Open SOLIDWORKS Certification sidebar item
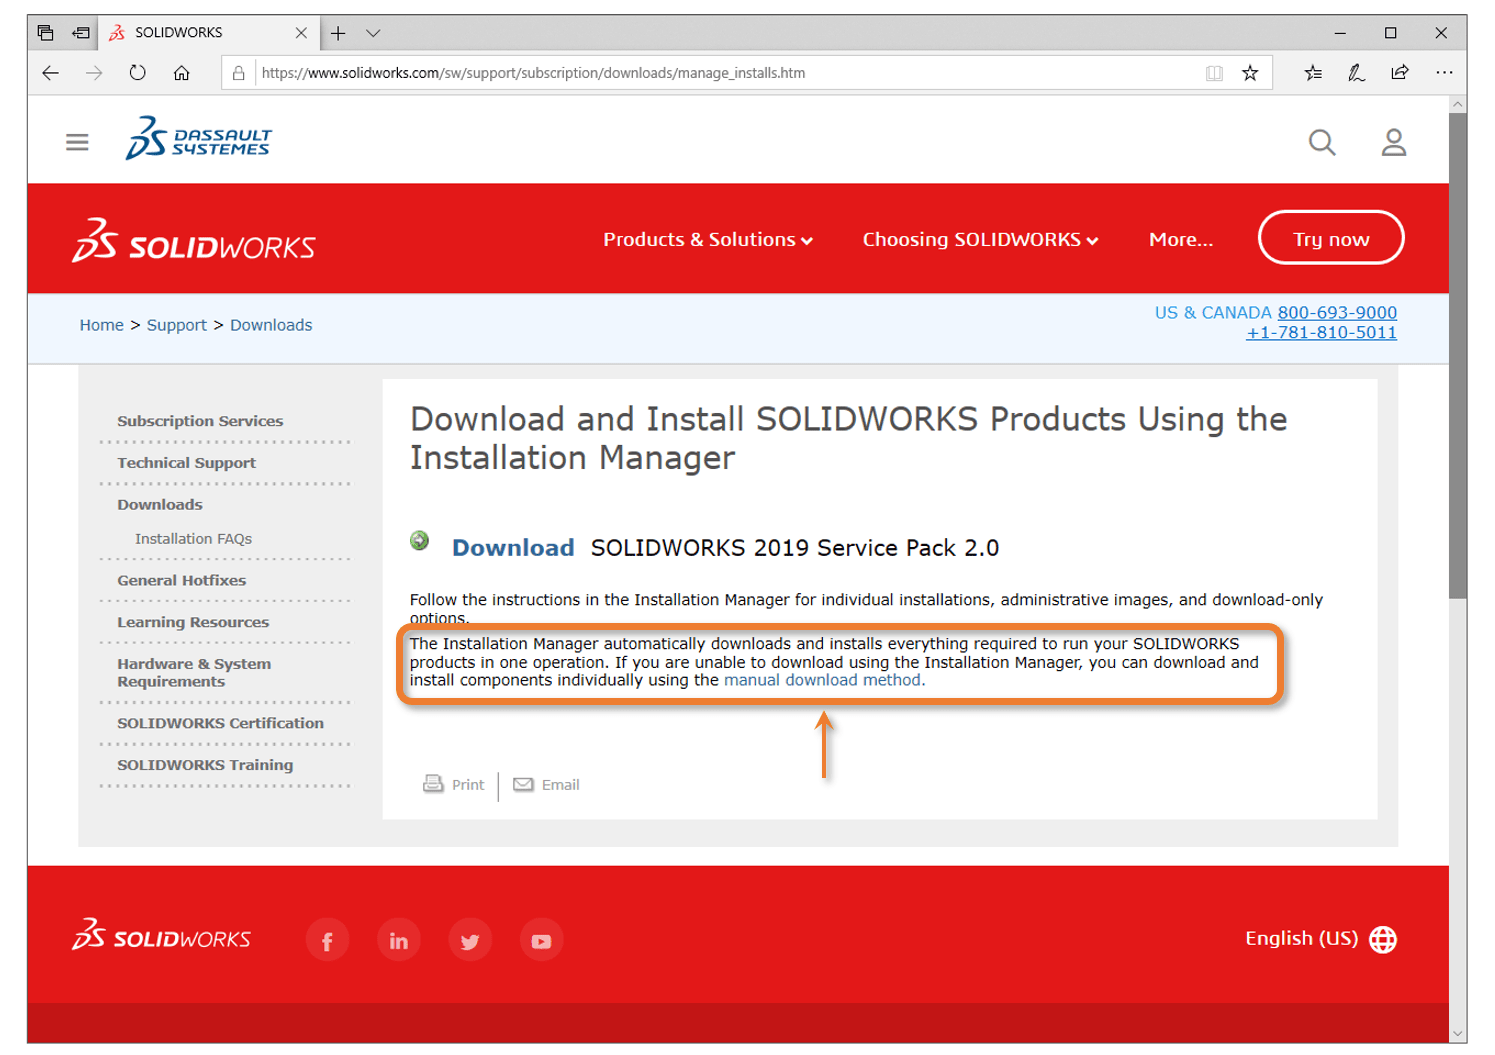 [x=220, y=723]
